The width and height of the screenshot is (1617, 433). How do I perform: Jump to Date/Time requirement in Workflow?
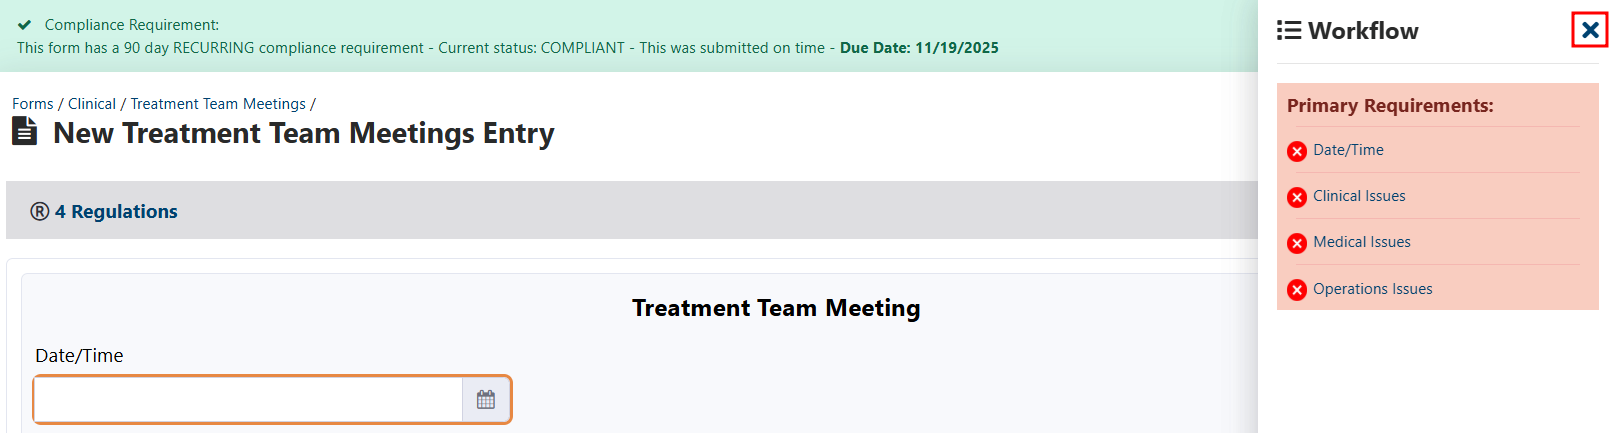point(1348,150)
